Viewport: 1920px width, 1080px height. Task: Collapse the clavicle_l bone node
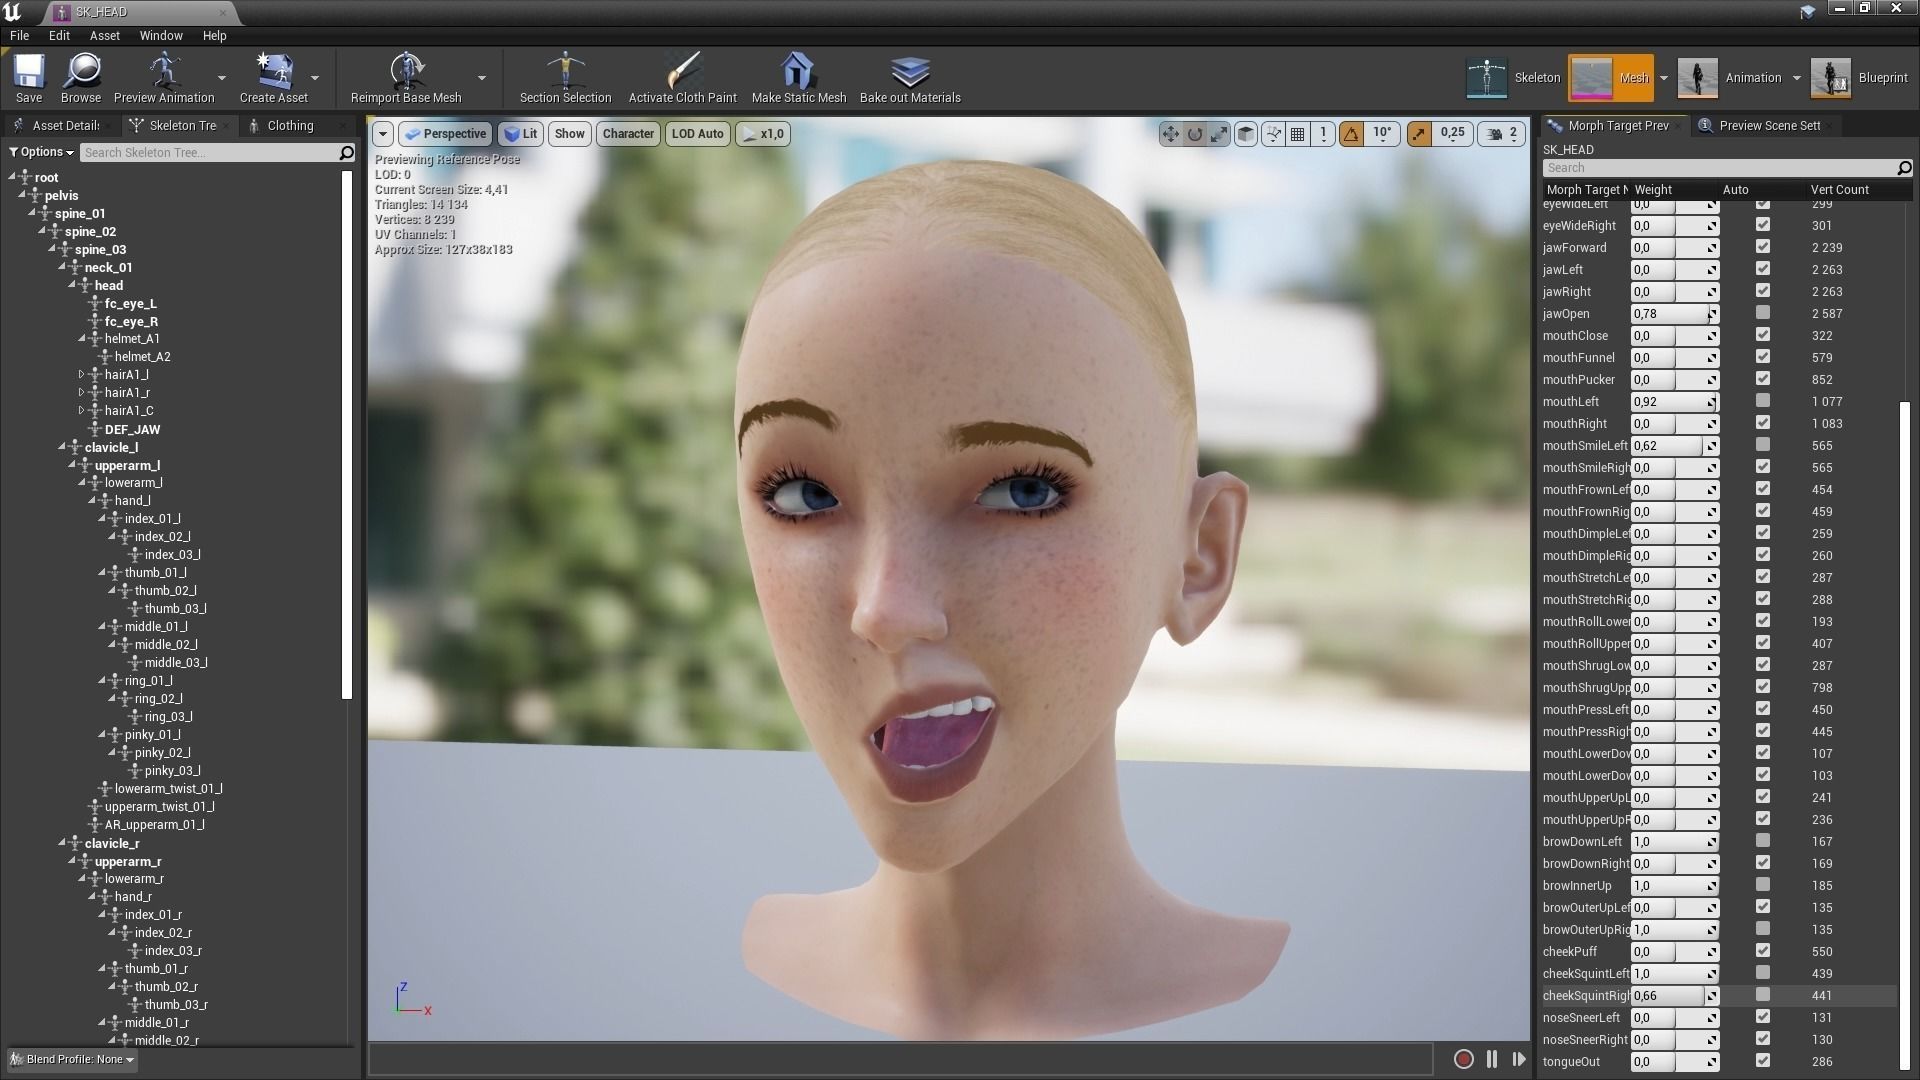click(x=62, y=447)
